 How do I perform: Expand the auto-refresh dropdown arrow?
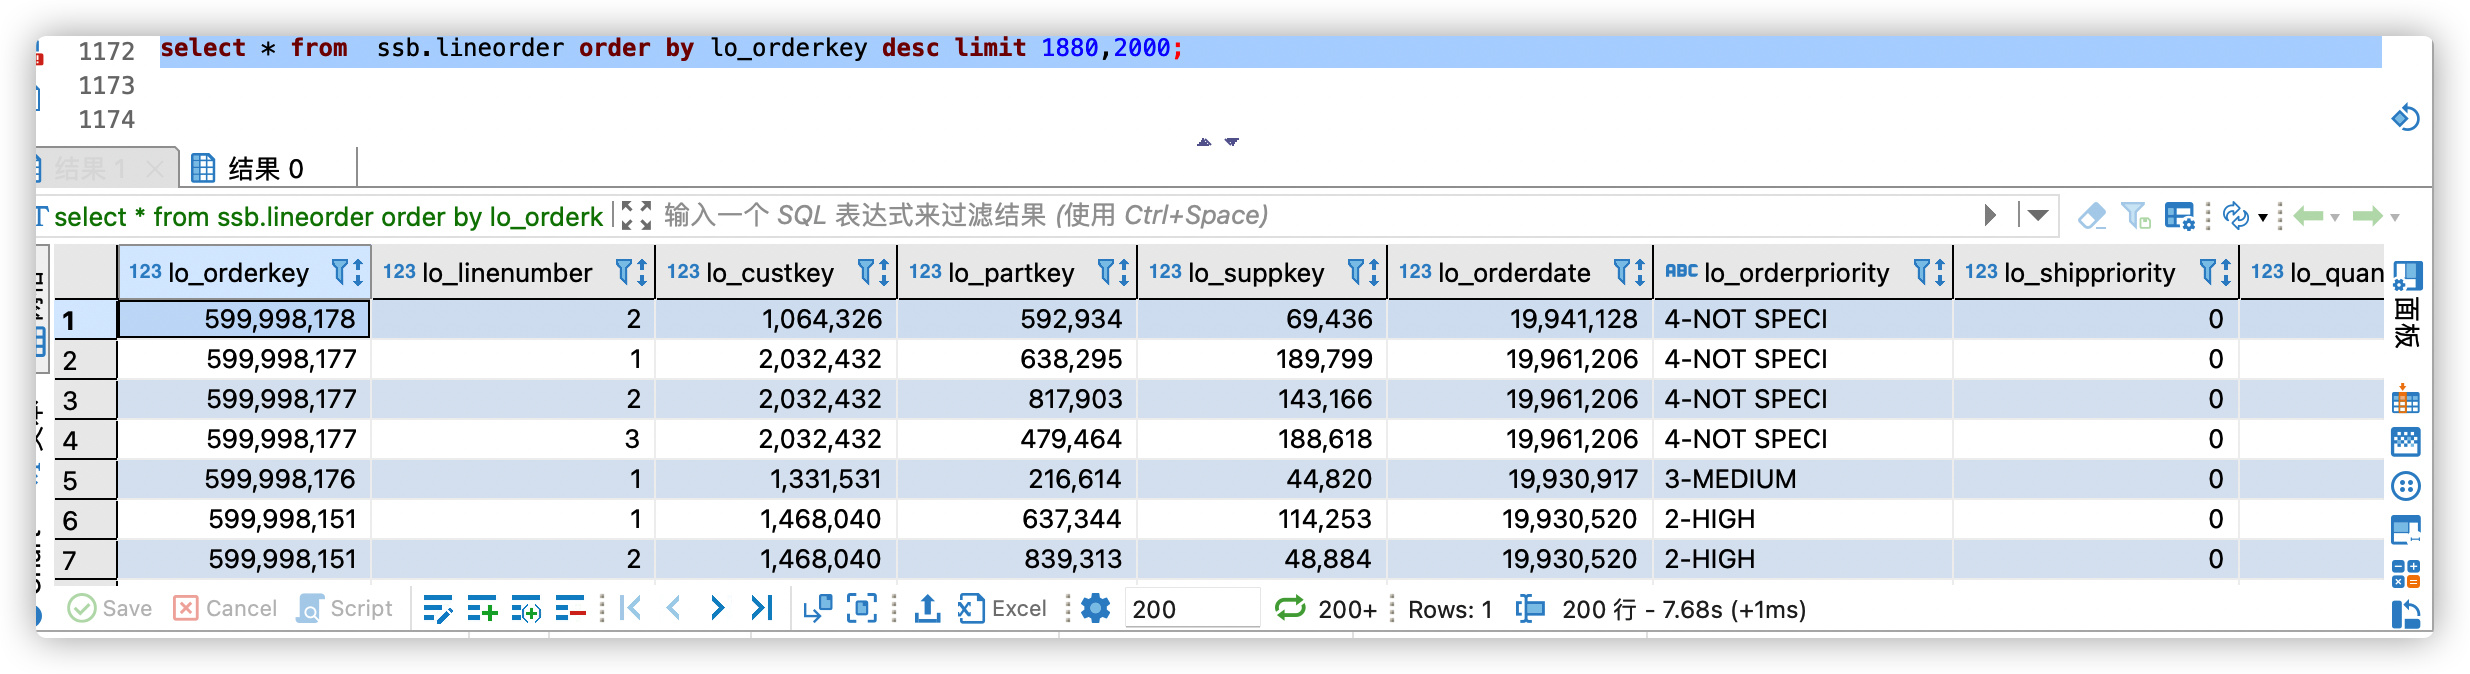tap(2262, 217)
